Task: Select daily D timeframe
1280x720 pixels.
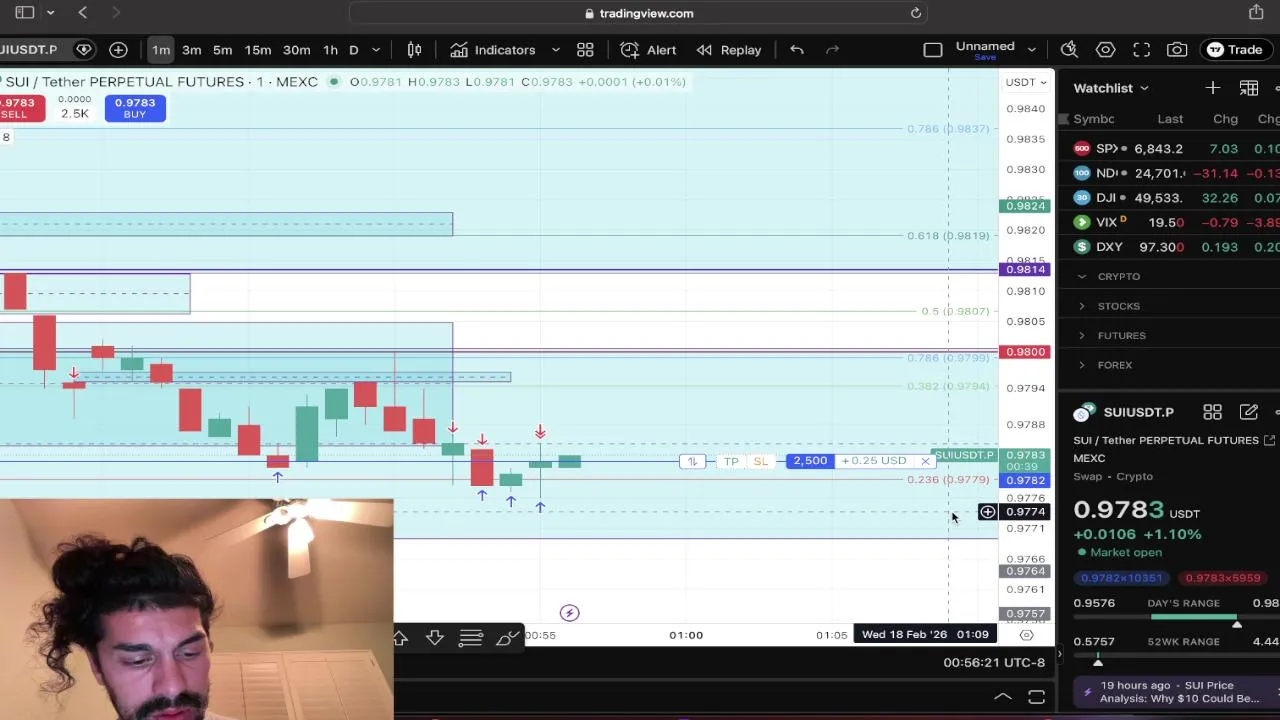Action: click(353, 50)
